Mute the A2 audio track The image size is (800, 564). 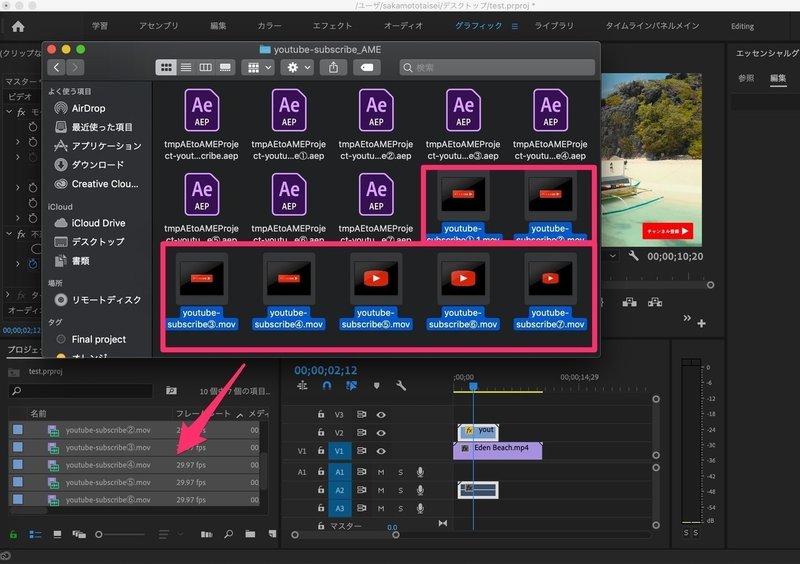tap(381, 491)
